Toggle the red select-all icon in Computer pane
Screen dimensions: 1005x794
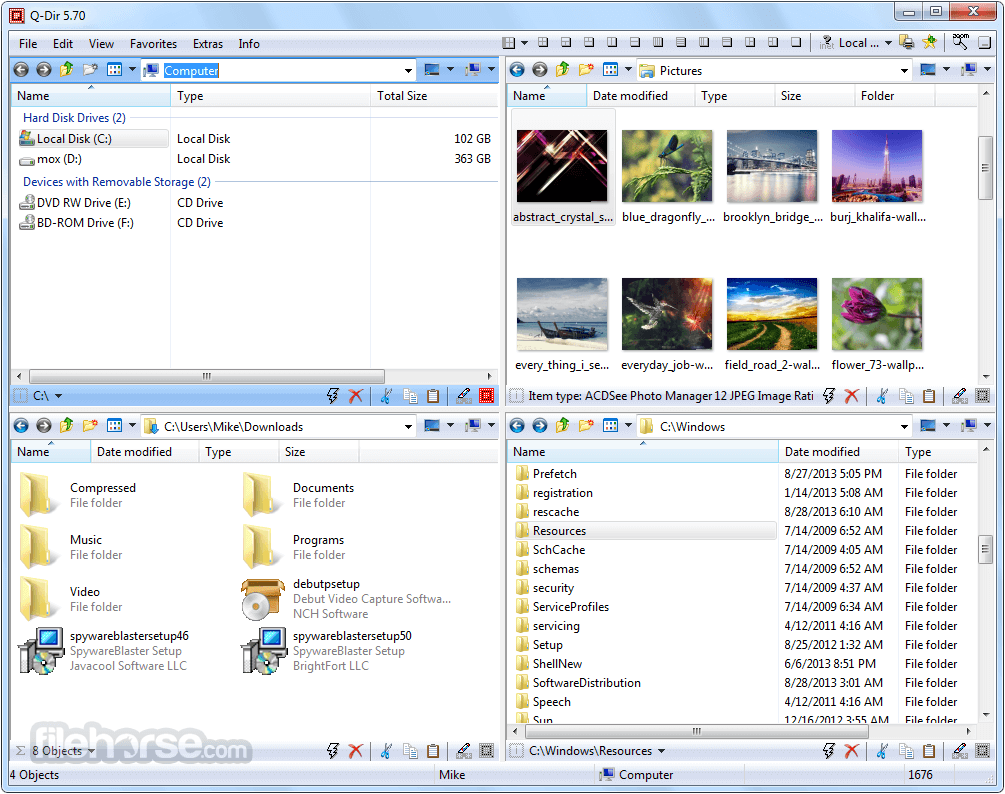487,396
